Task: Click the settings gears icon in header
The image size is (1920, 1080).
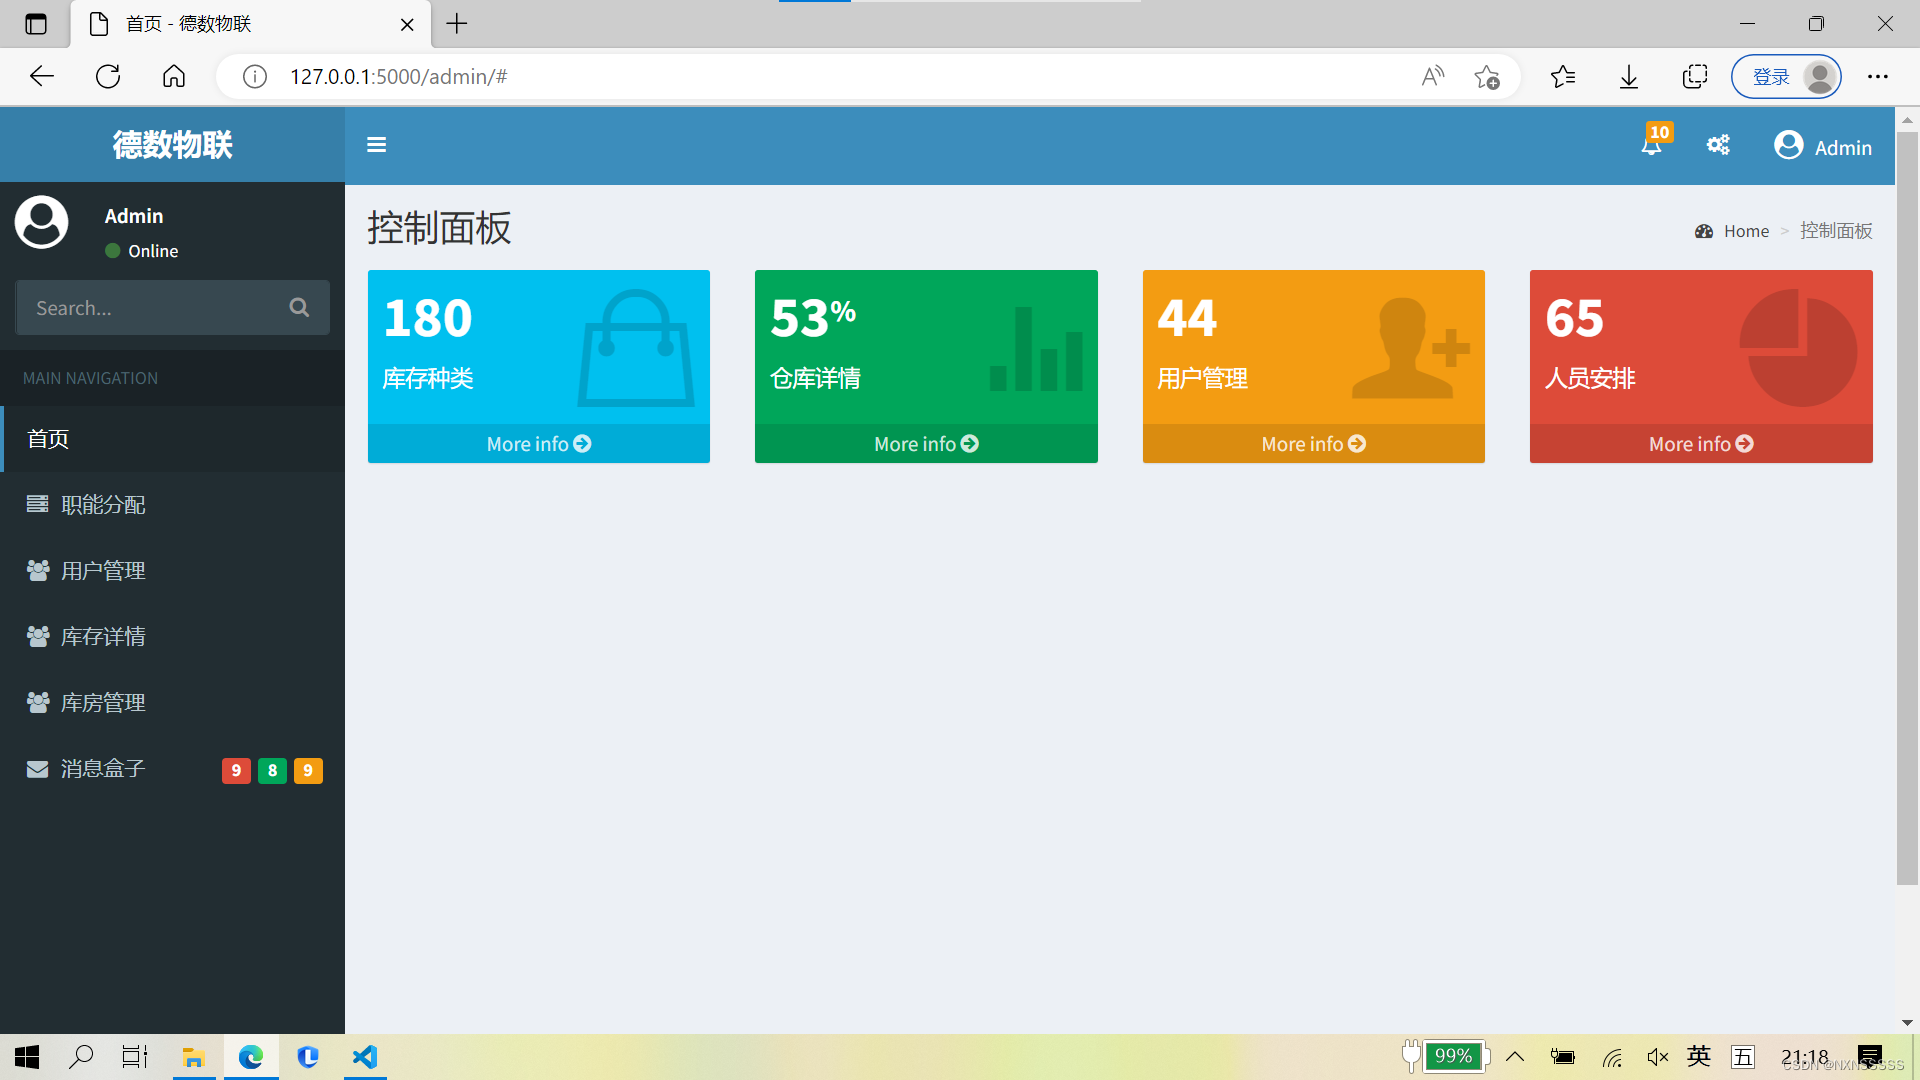Action: [1718, 145]
